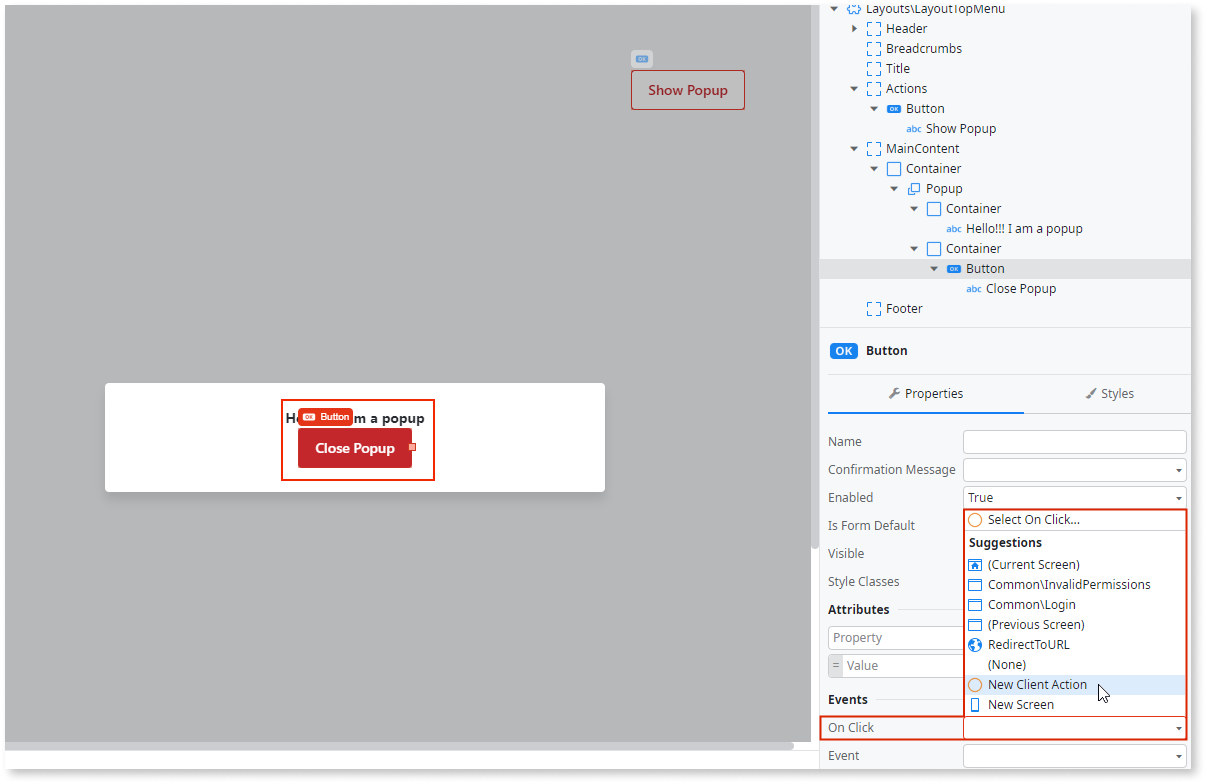Click the Name input field
The height and width of the screenshot is (784, 1206).
[1074, 441]
